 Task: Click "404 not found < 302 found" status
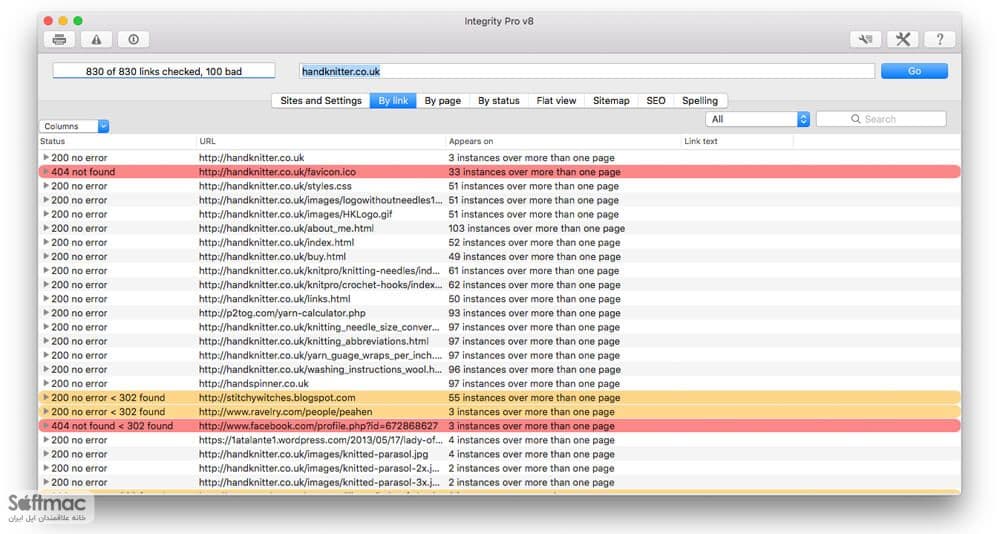(112, 426)
